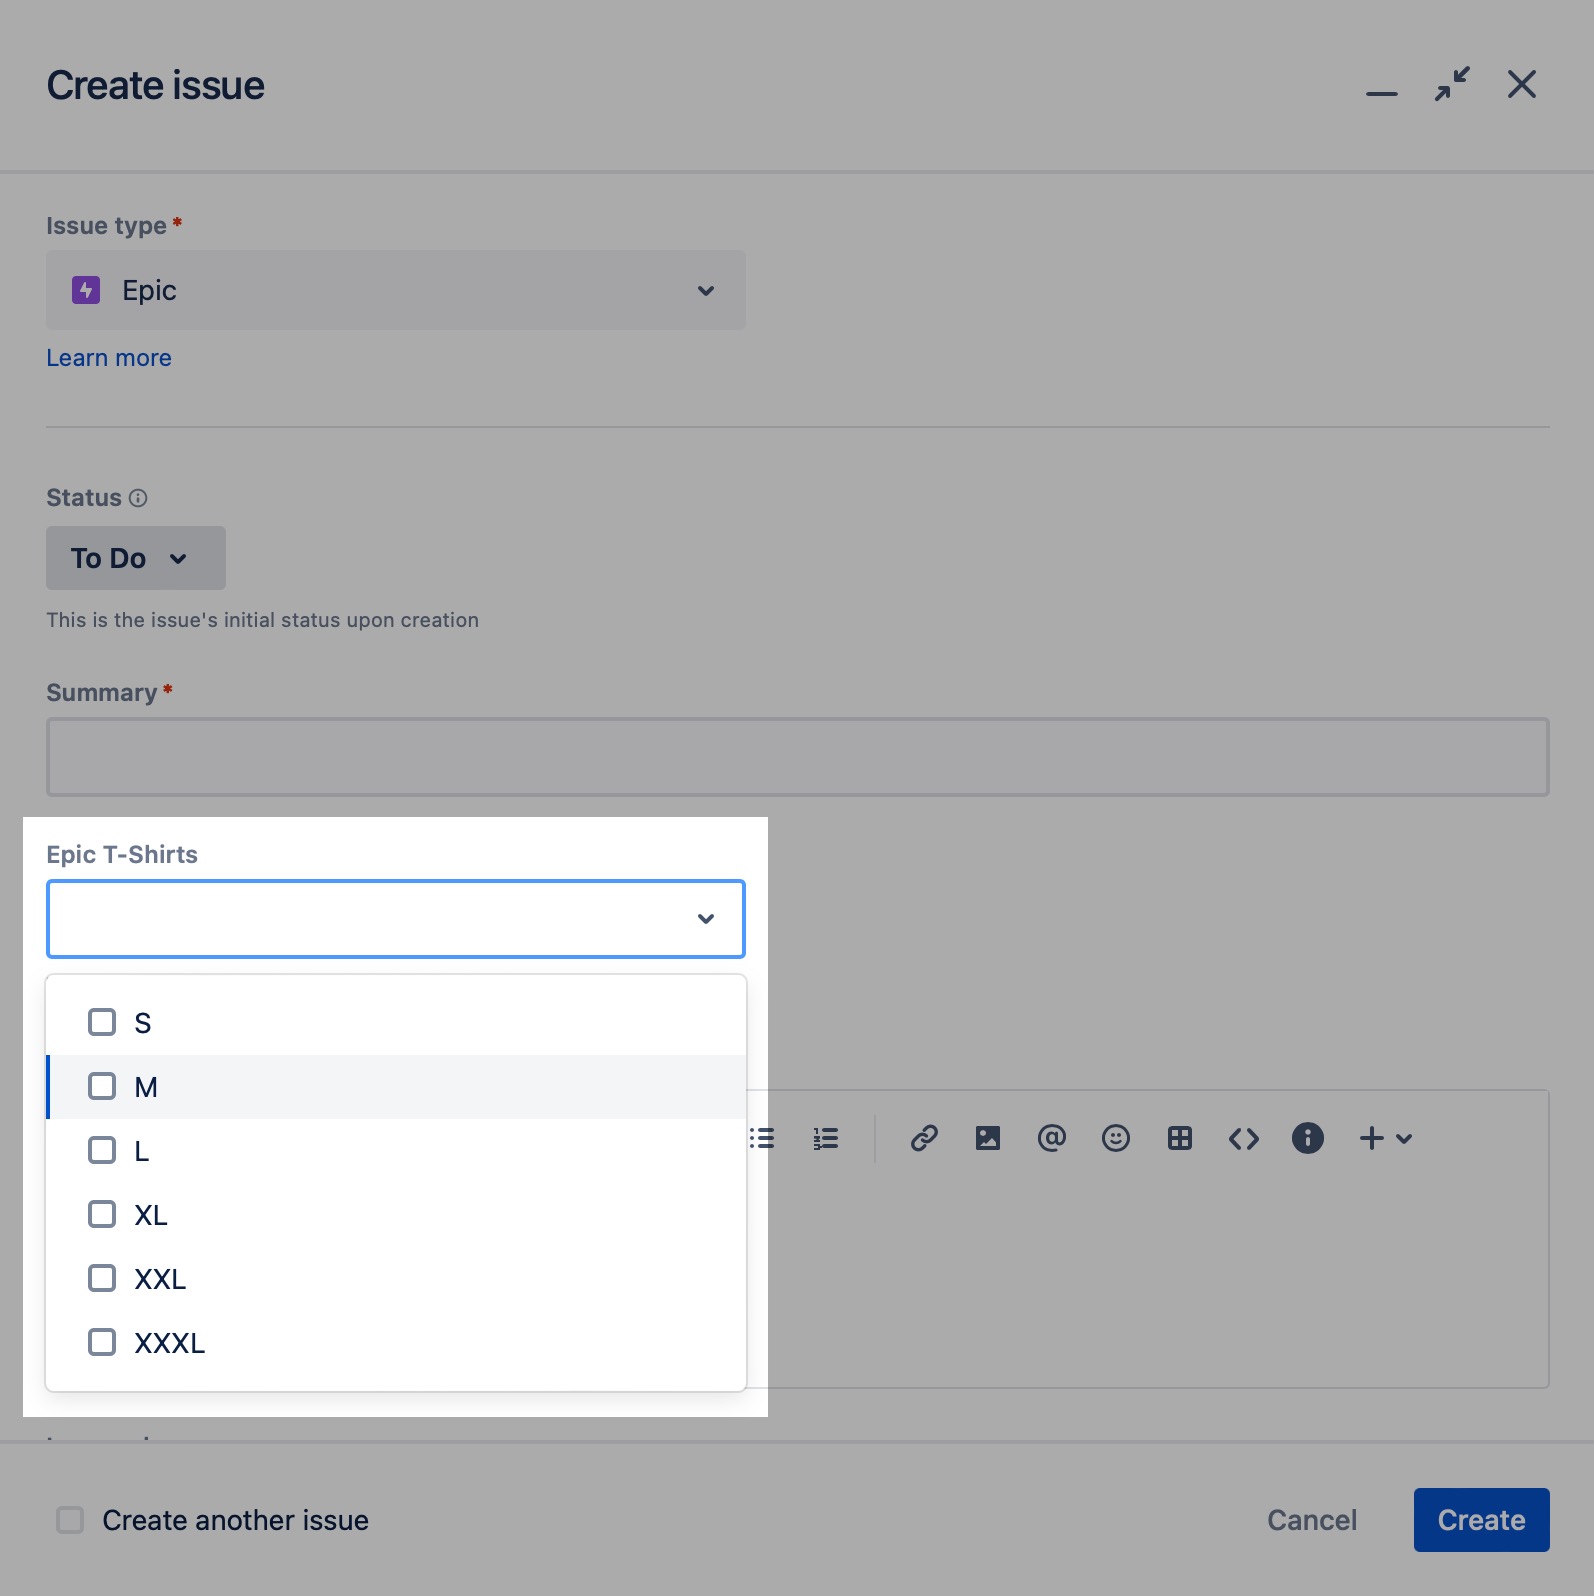The image size is (1594, 1596).
Task: Tick the XXXL checkbox option
Action: click(x=102, y=1342)
